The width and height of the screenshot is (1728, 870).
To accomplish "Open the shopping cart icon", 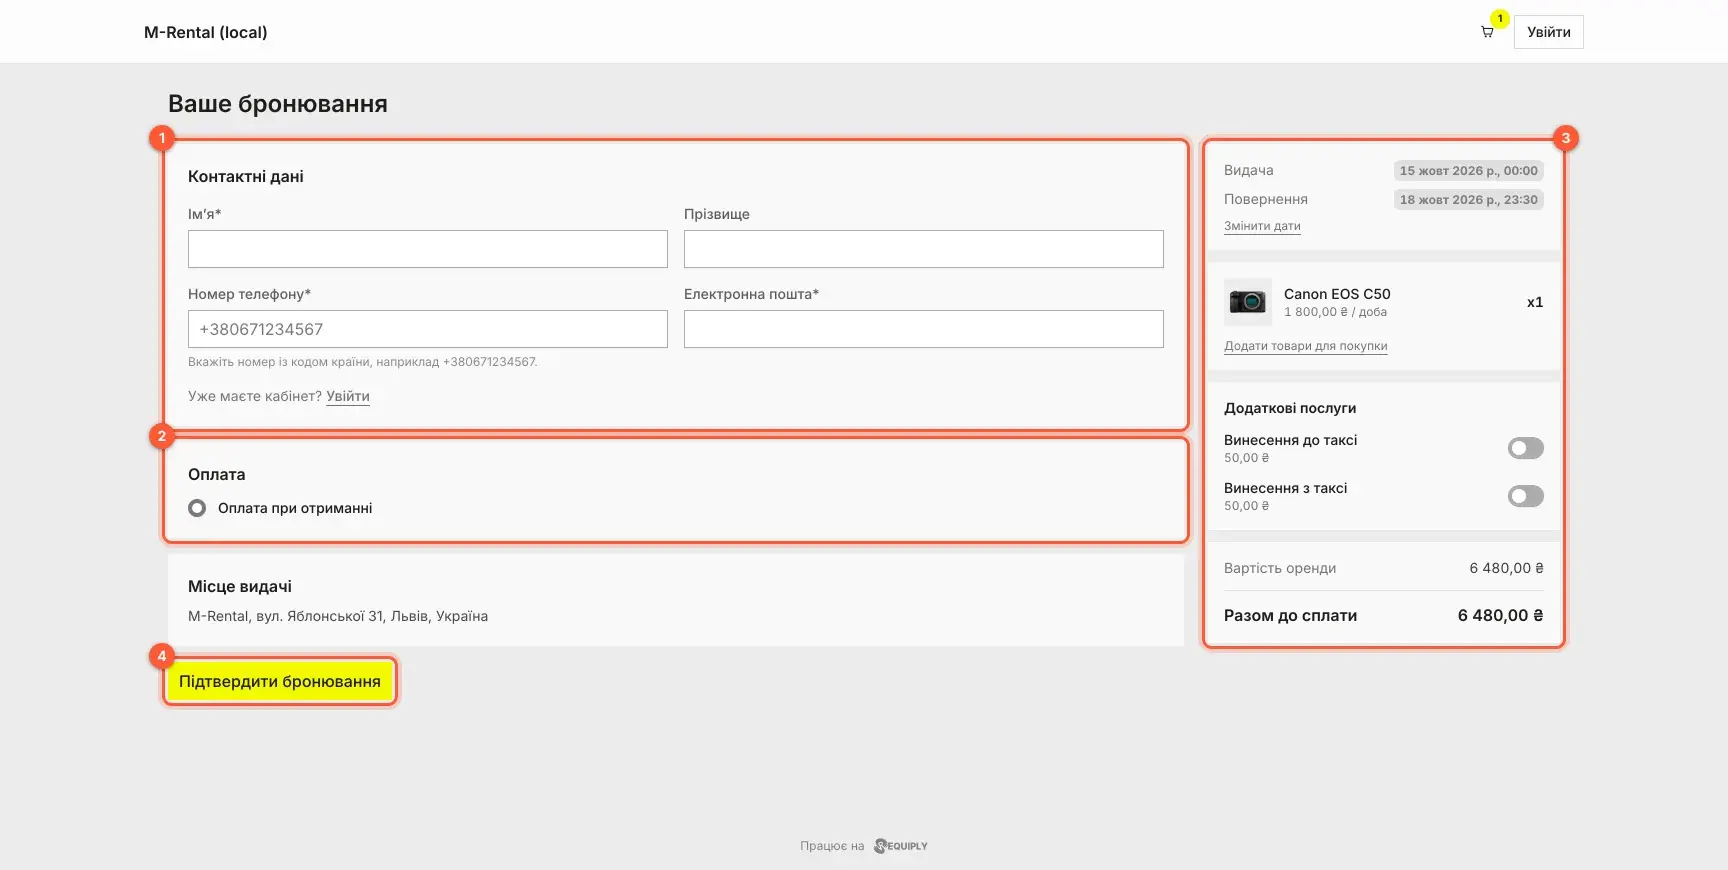I will point(1487,32).
